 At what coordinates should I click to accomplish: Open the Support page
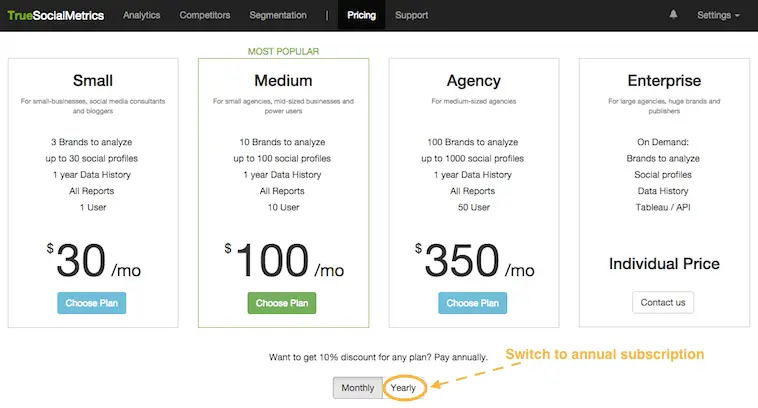[411, 15]
